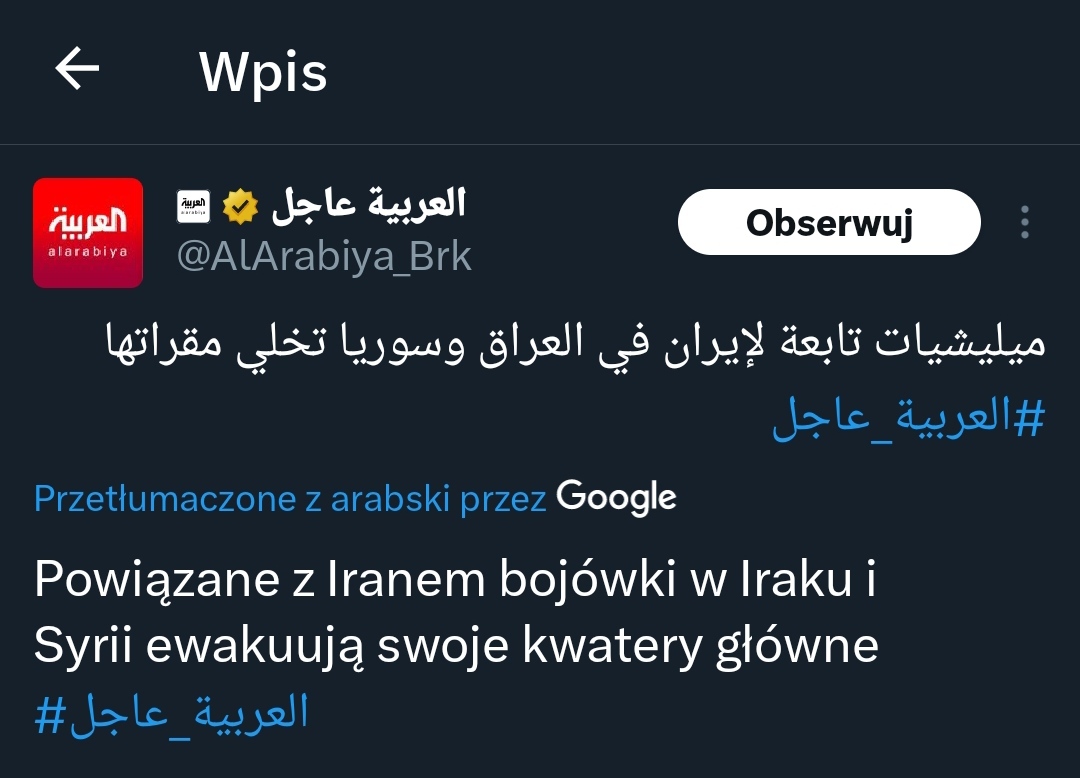Open the blue Arabic hashtag under the original post
Viewport: 1080px width, 778px height.
pos(908,417)
